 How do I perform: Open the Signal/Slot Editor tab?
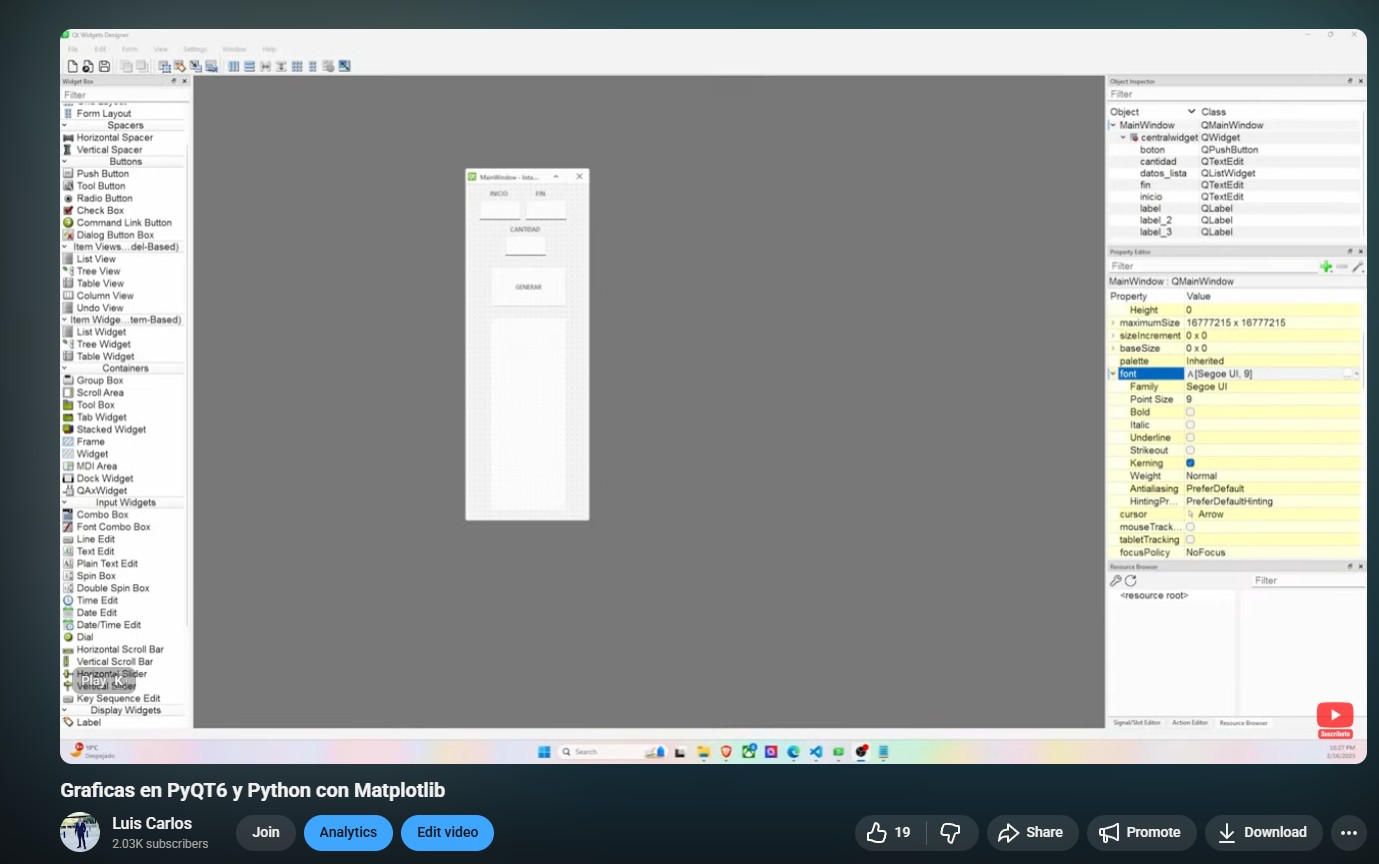coord(1137,723)
